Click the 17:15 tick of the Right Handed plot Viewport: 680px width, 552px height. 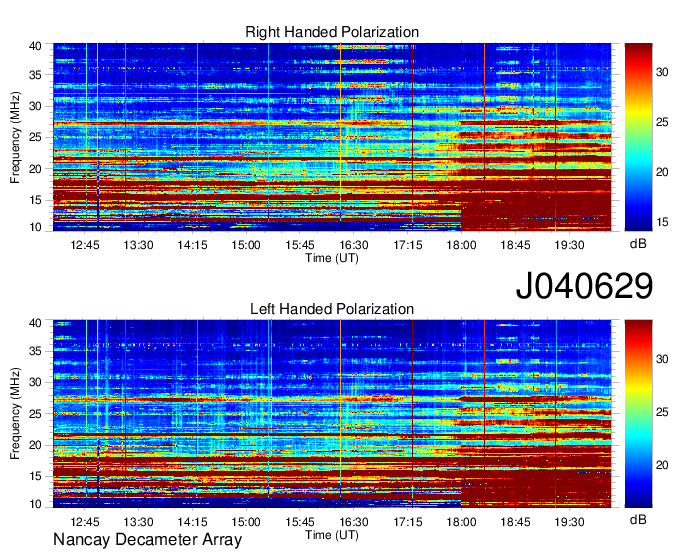click(408, 245)
